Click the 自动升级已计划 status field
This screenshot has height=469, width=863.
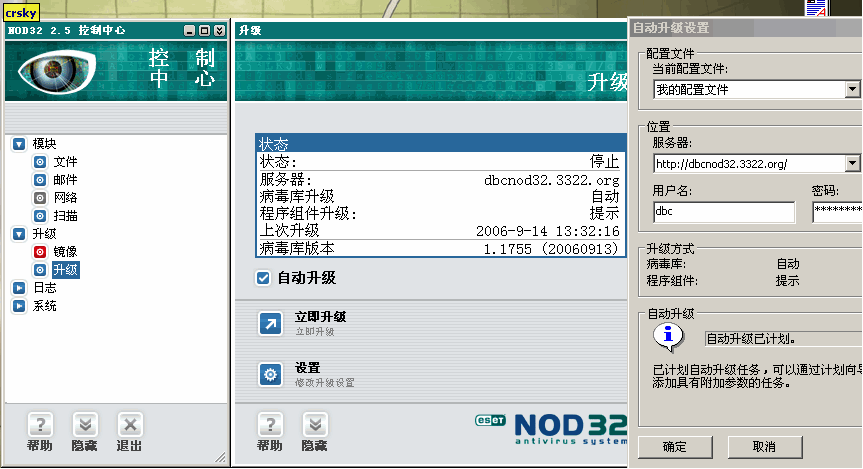coord(783,339)
